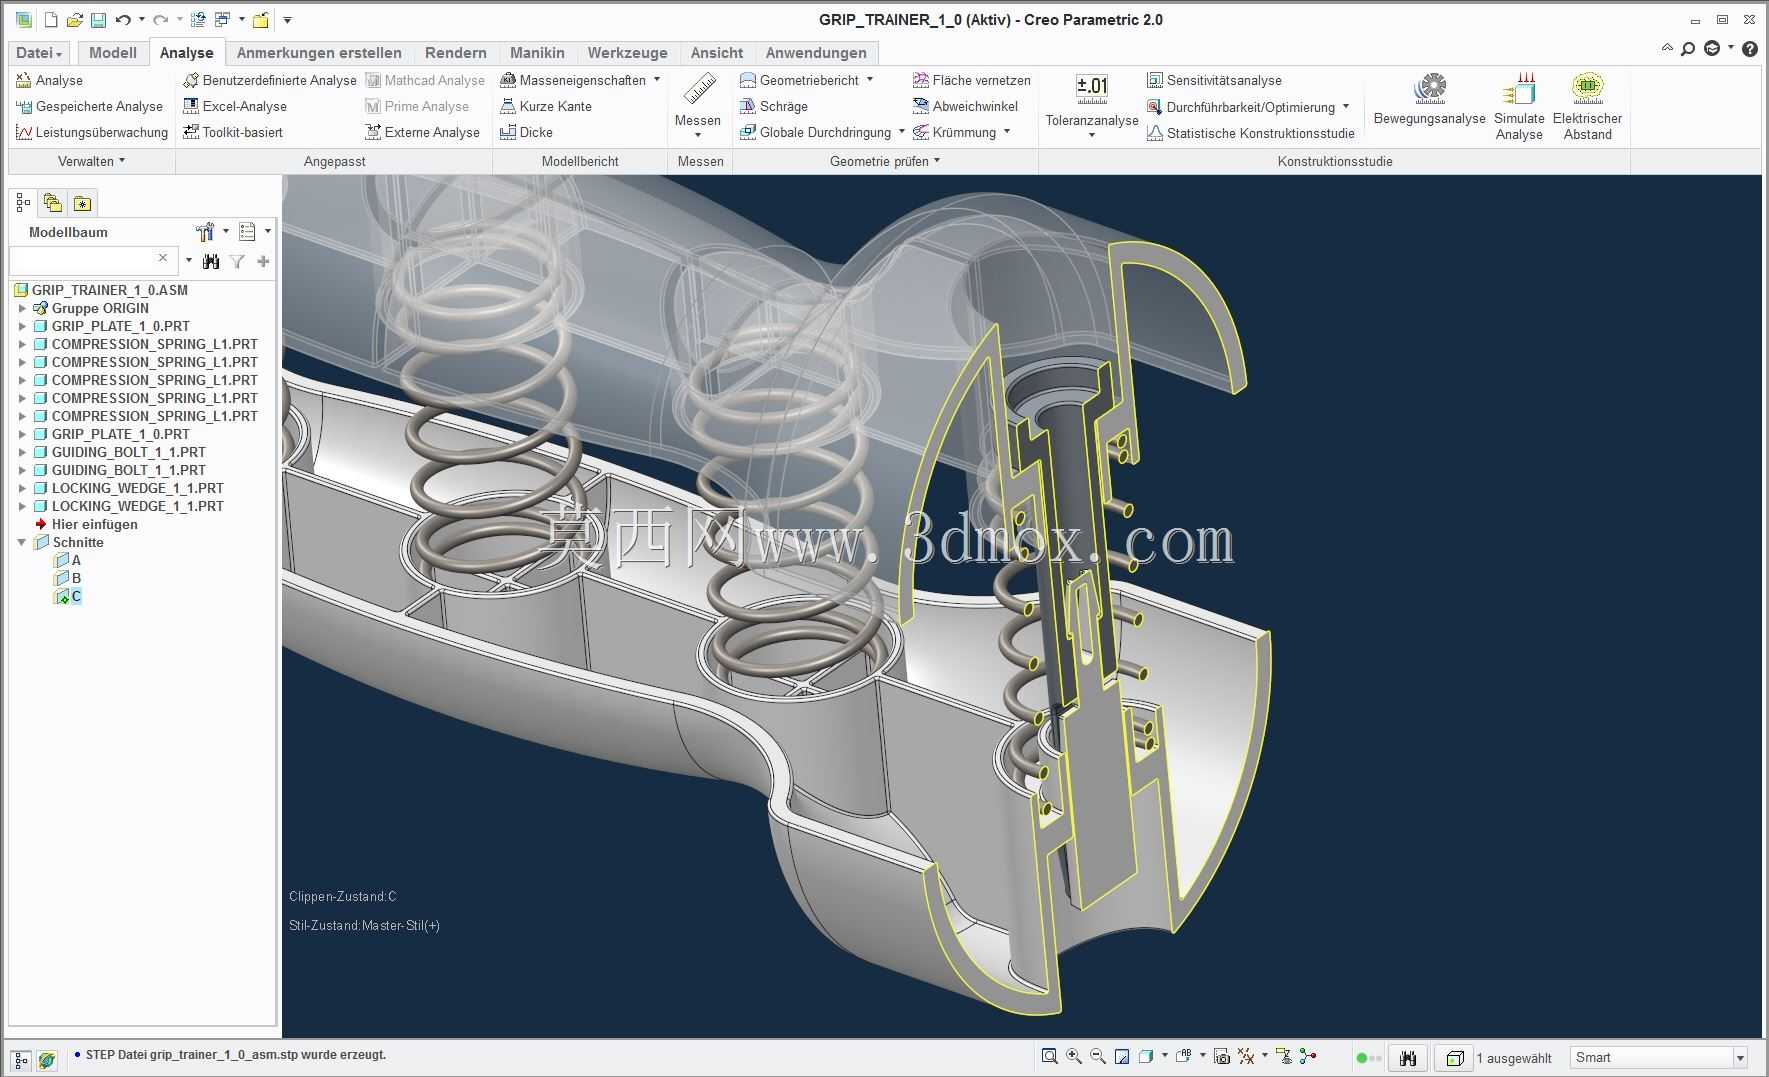Viewport: 1769px width, 1077px height.
Task: Open a file with the folder icon
Action: coord(74,20)
